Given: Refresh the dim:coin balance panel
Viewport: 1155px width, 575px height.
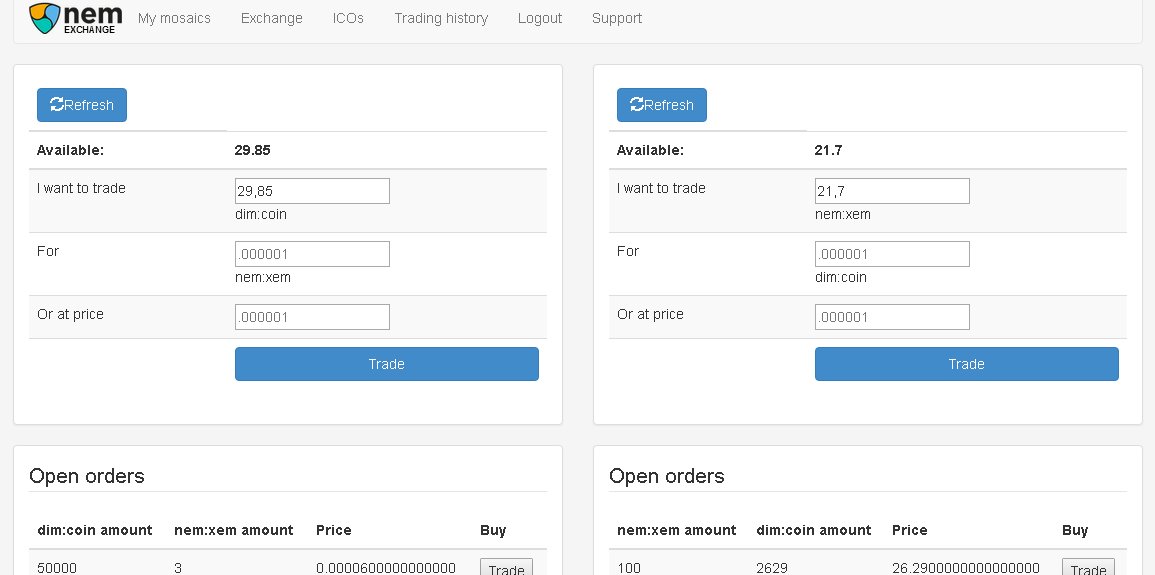Looking at the screenshot, I should pyautogui.click(x=82, y=105).
